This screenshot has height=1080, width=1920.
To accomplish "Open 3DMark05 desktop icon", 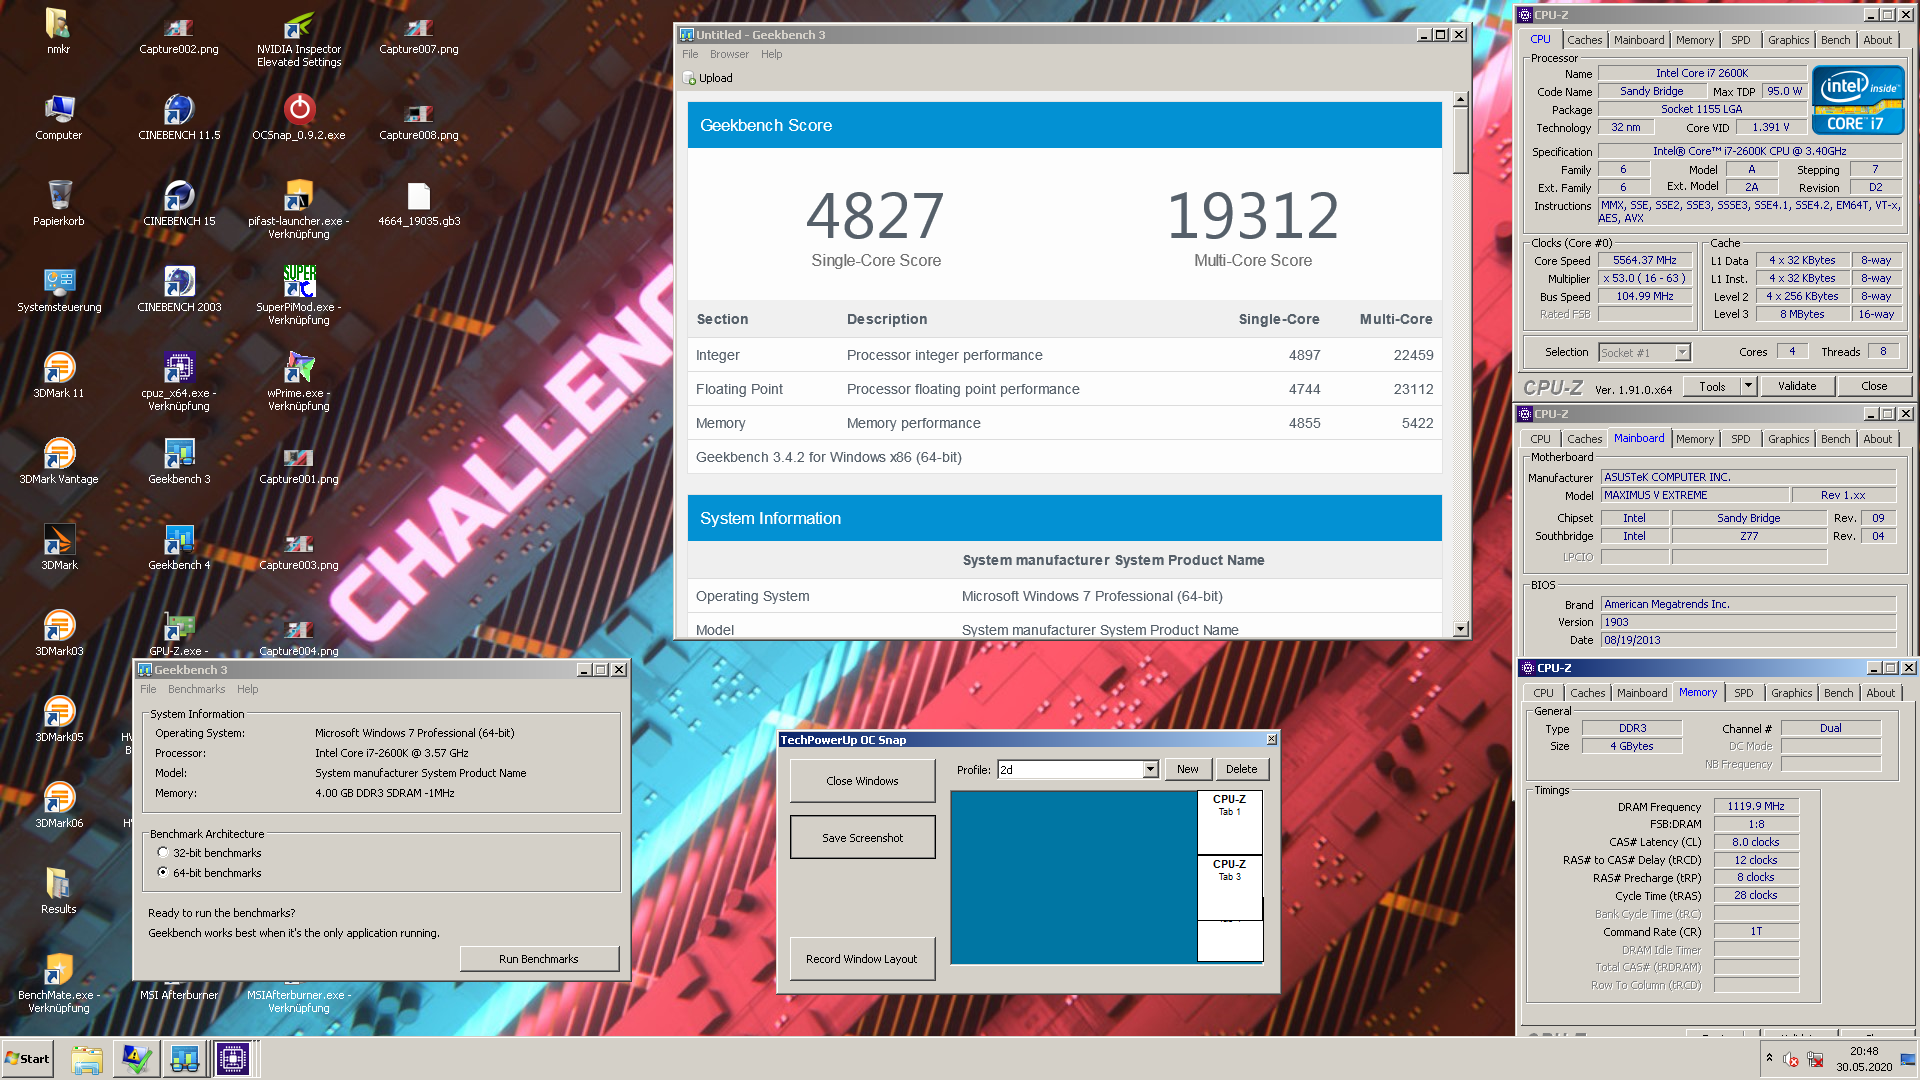I will pyautogui.click(x=59, y=719).
